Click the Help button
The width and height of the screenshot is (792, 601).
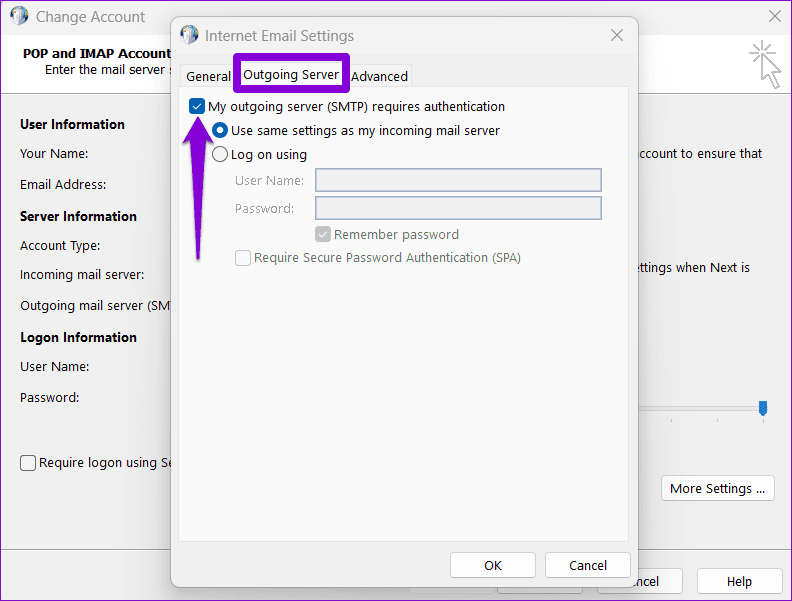point(739,581)
